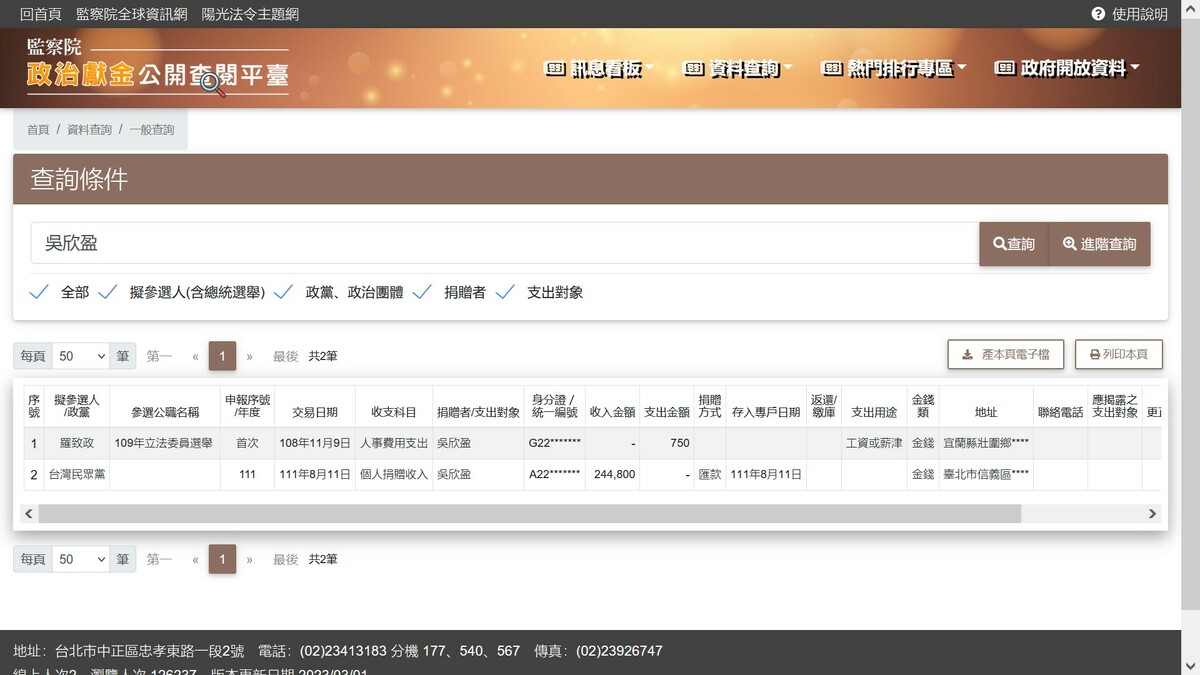This screenshot has height=675, width=1200.
Task: Click the left scroll arrow of the table
Action: [28, 513]
